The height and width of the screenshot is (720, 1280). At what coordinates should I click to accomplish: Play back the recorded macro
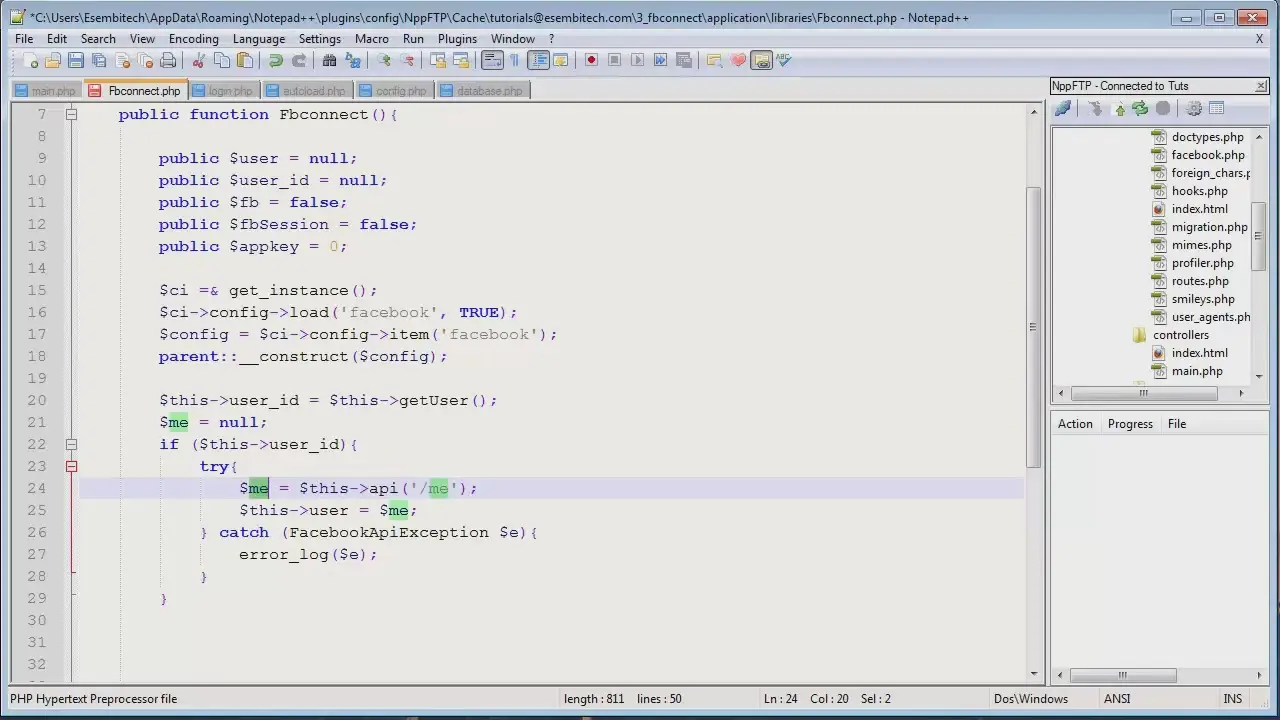tap(637, 61)
